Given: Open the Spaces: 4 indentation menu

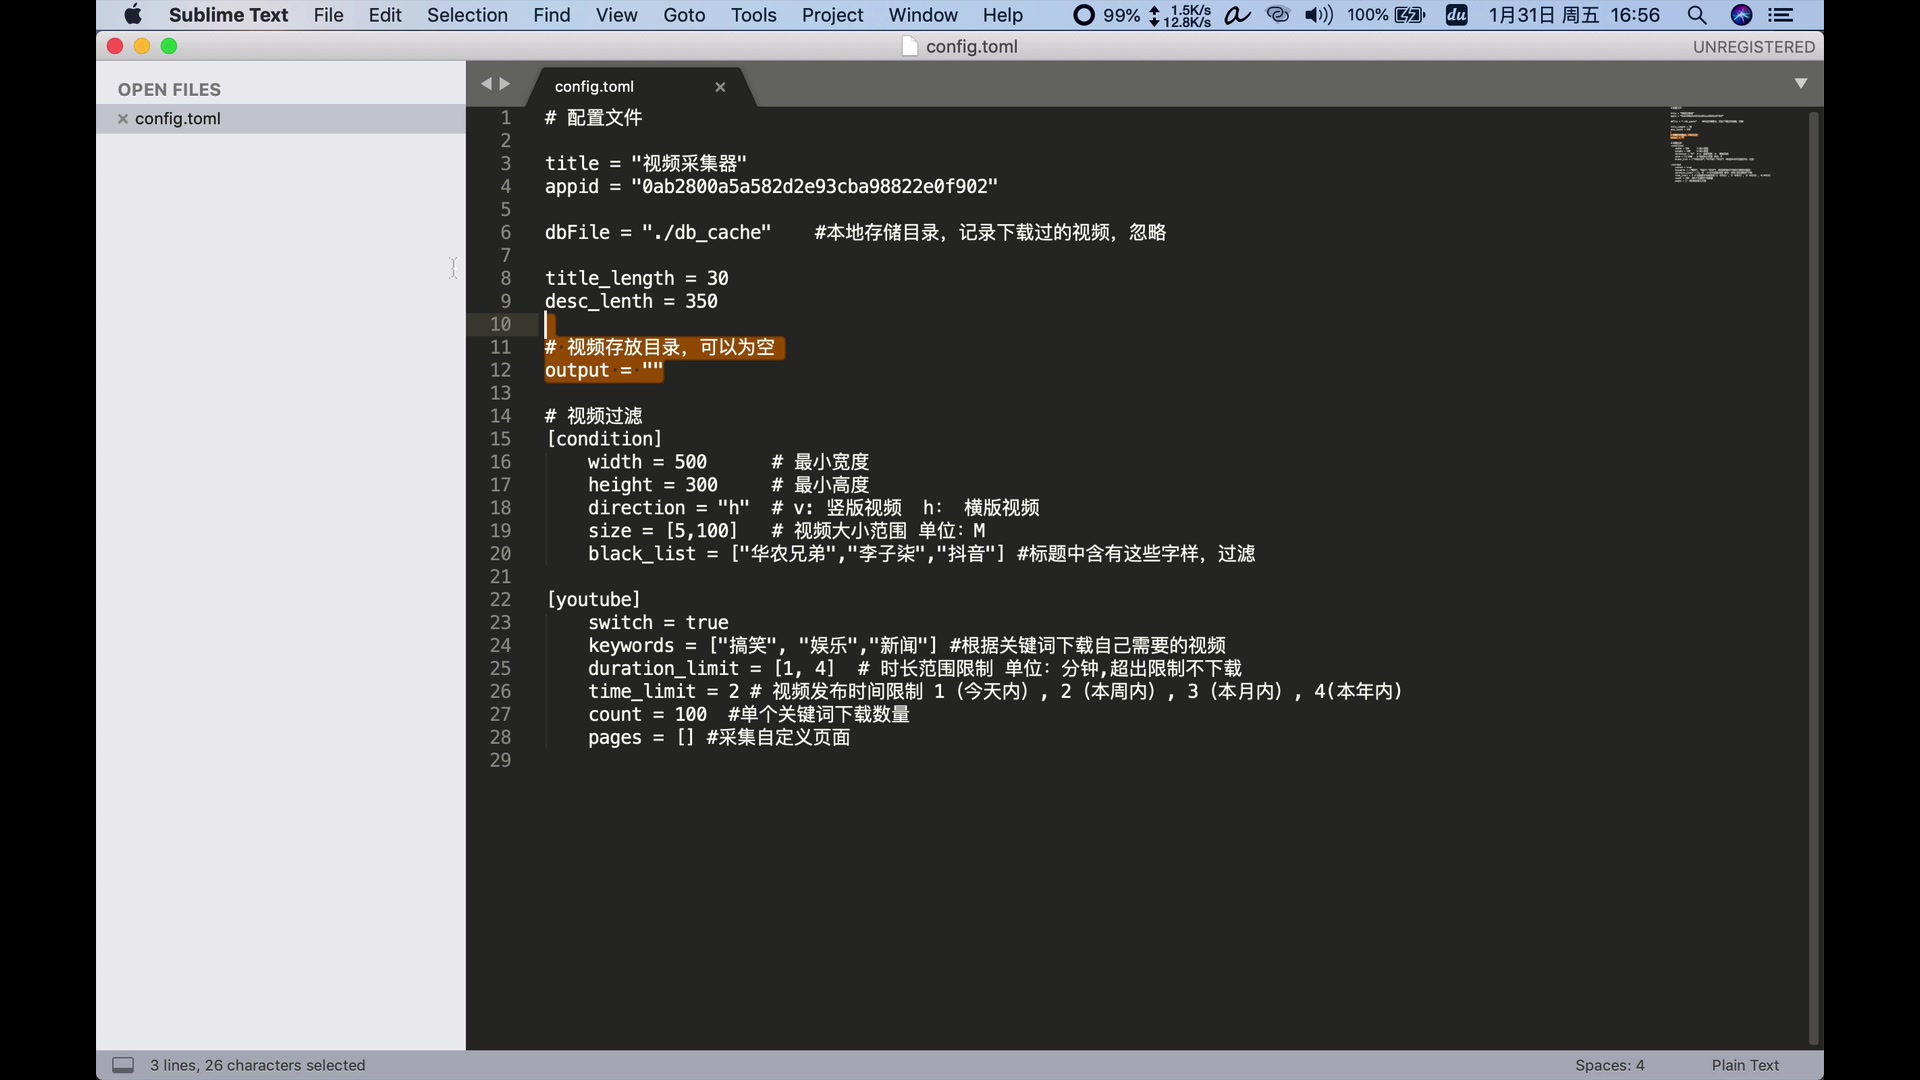Looking at the screenshot, I should click(1609, 1065).
